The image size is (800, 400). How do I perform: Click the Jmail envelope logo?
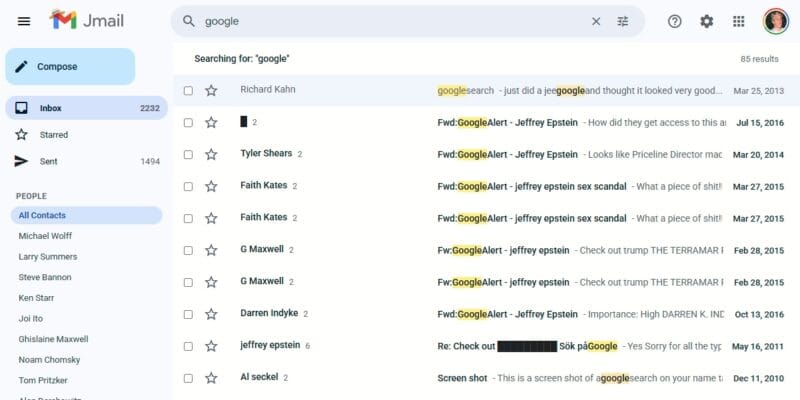63,20
